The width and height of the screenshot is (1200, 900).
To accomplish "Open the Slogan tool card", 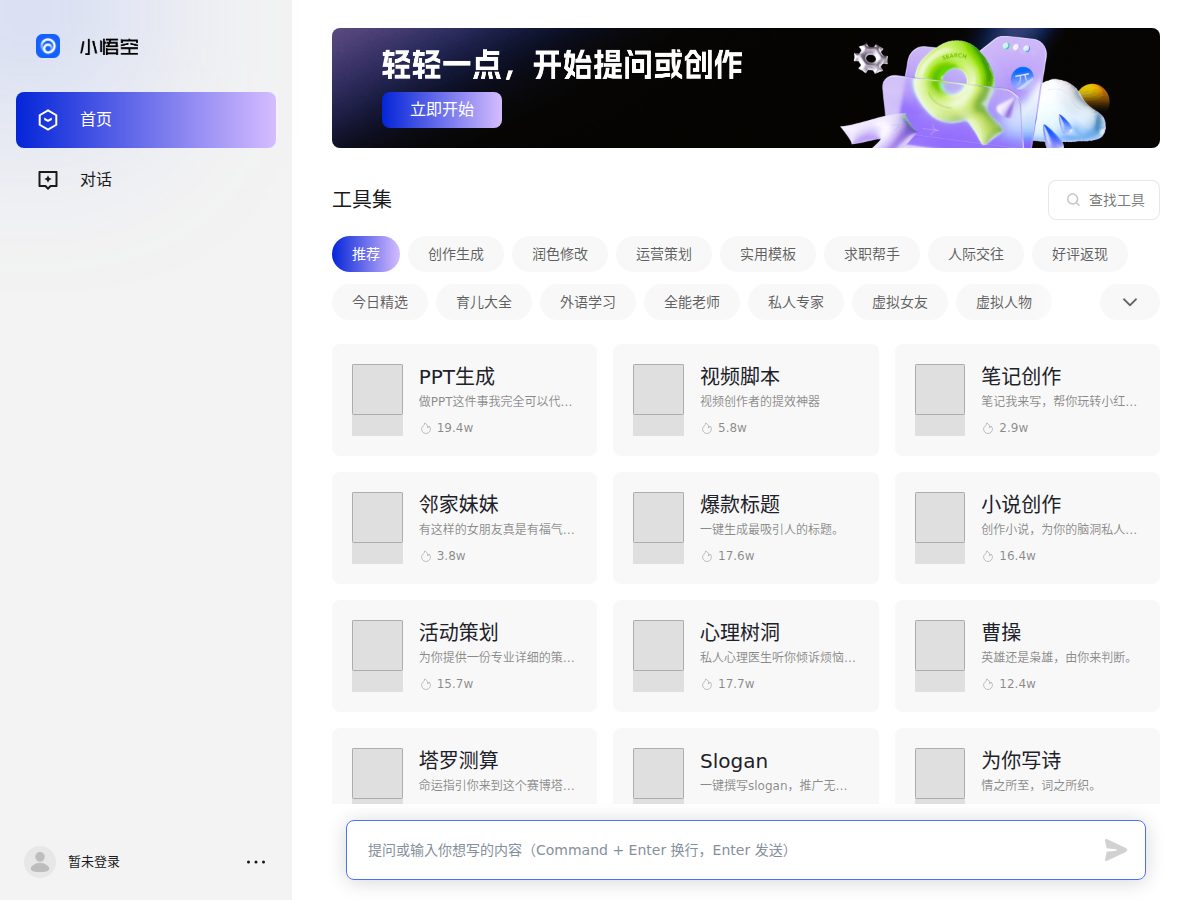I will click(746, 766).
